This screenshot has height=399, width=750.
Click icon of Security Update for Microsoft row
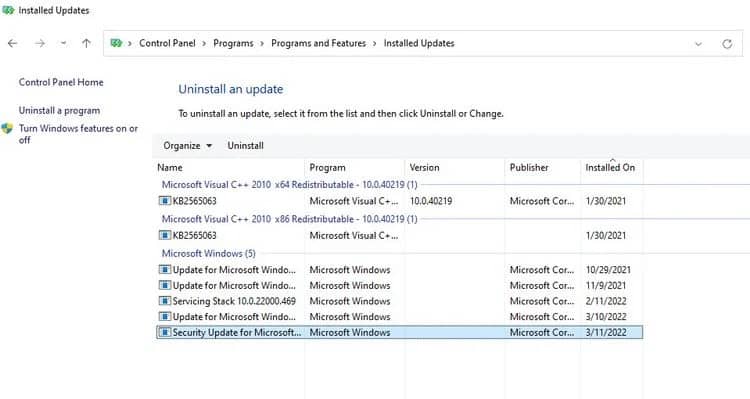click(x=165, y=332)
